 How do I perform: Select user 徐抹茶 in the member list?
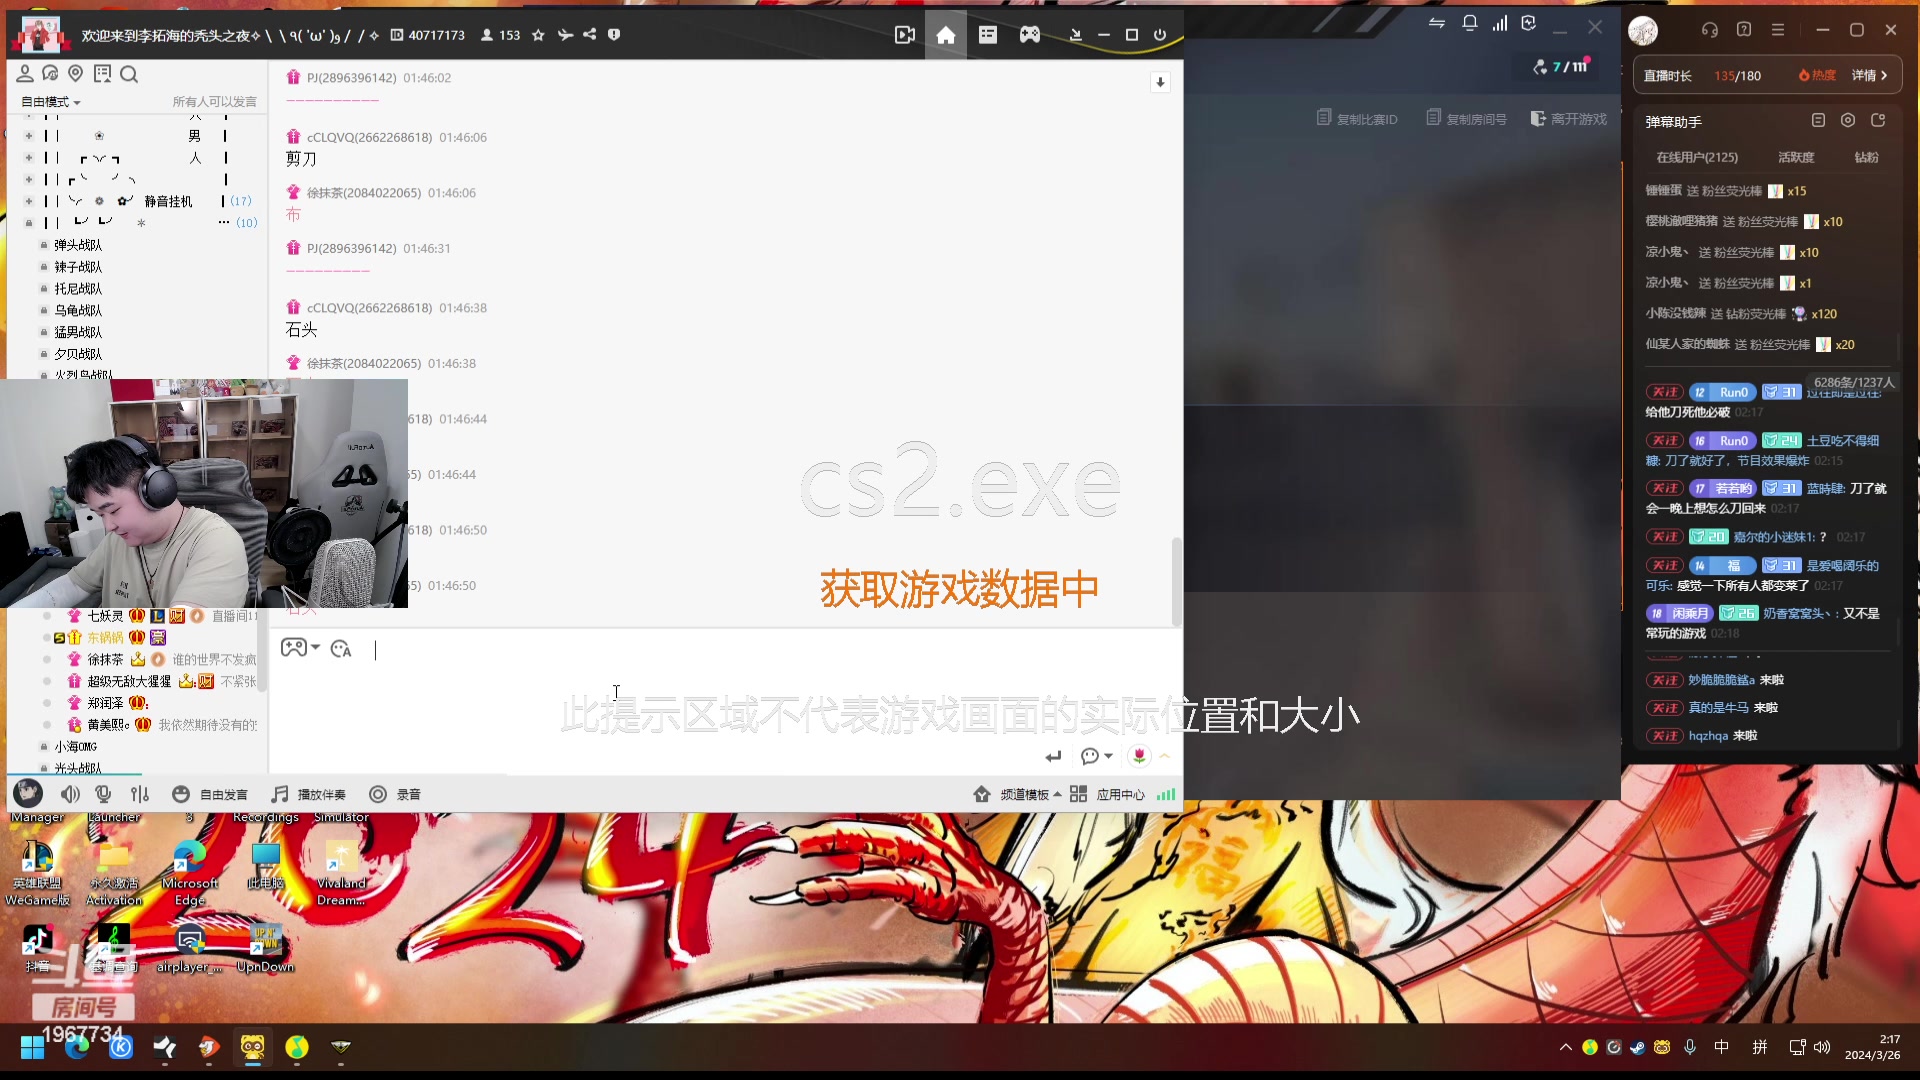pos(105,660)
